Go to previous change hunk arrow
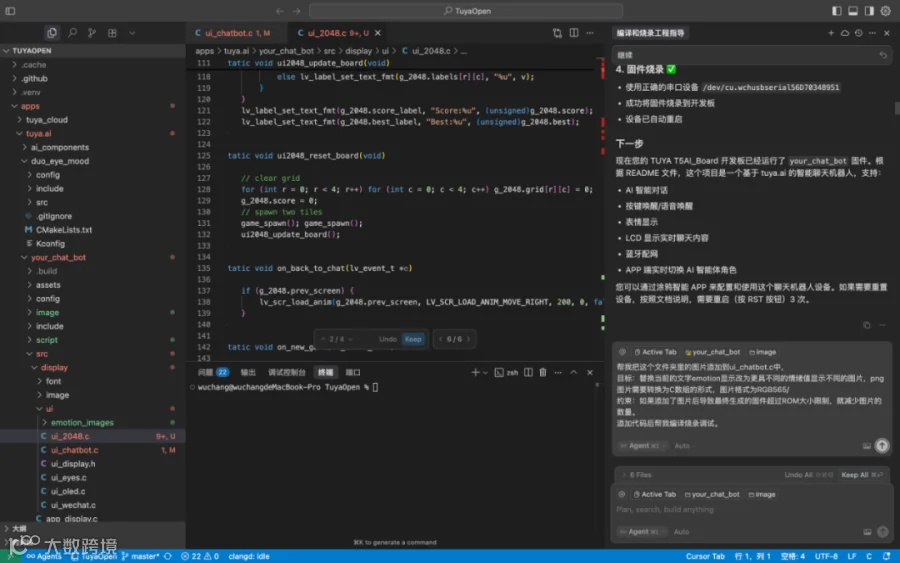900x563 pixels. (323, 339)
